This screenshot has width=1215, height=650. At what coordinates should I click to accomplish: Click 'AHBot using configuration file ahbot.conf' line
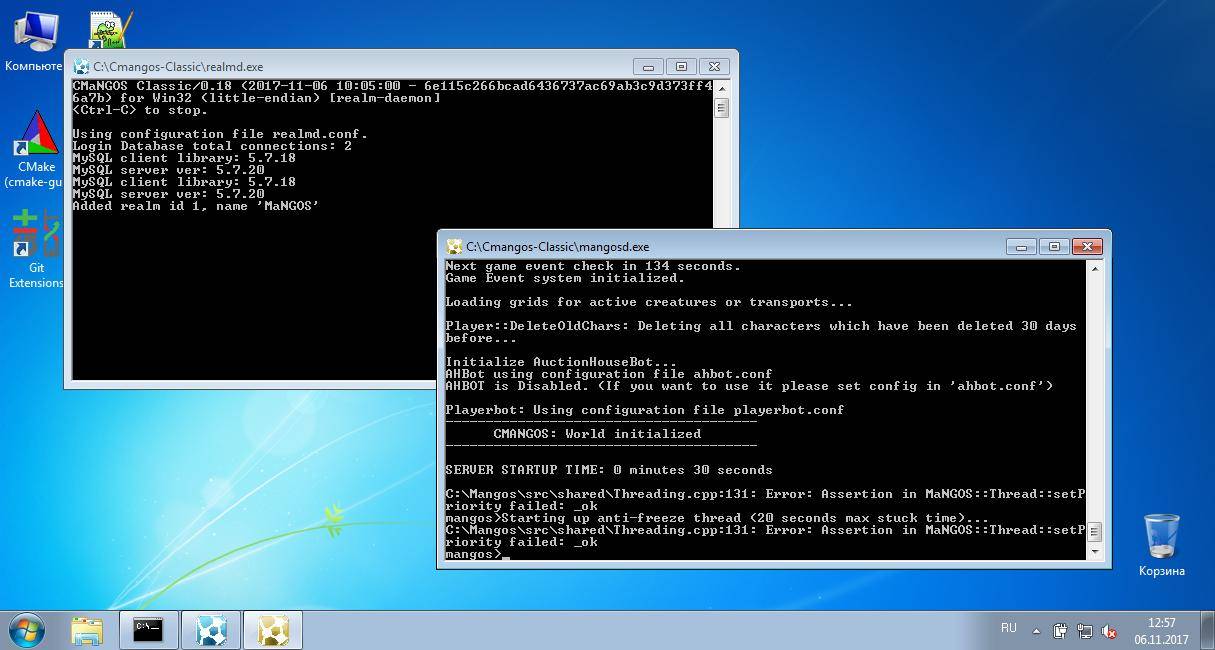[609, 374]
